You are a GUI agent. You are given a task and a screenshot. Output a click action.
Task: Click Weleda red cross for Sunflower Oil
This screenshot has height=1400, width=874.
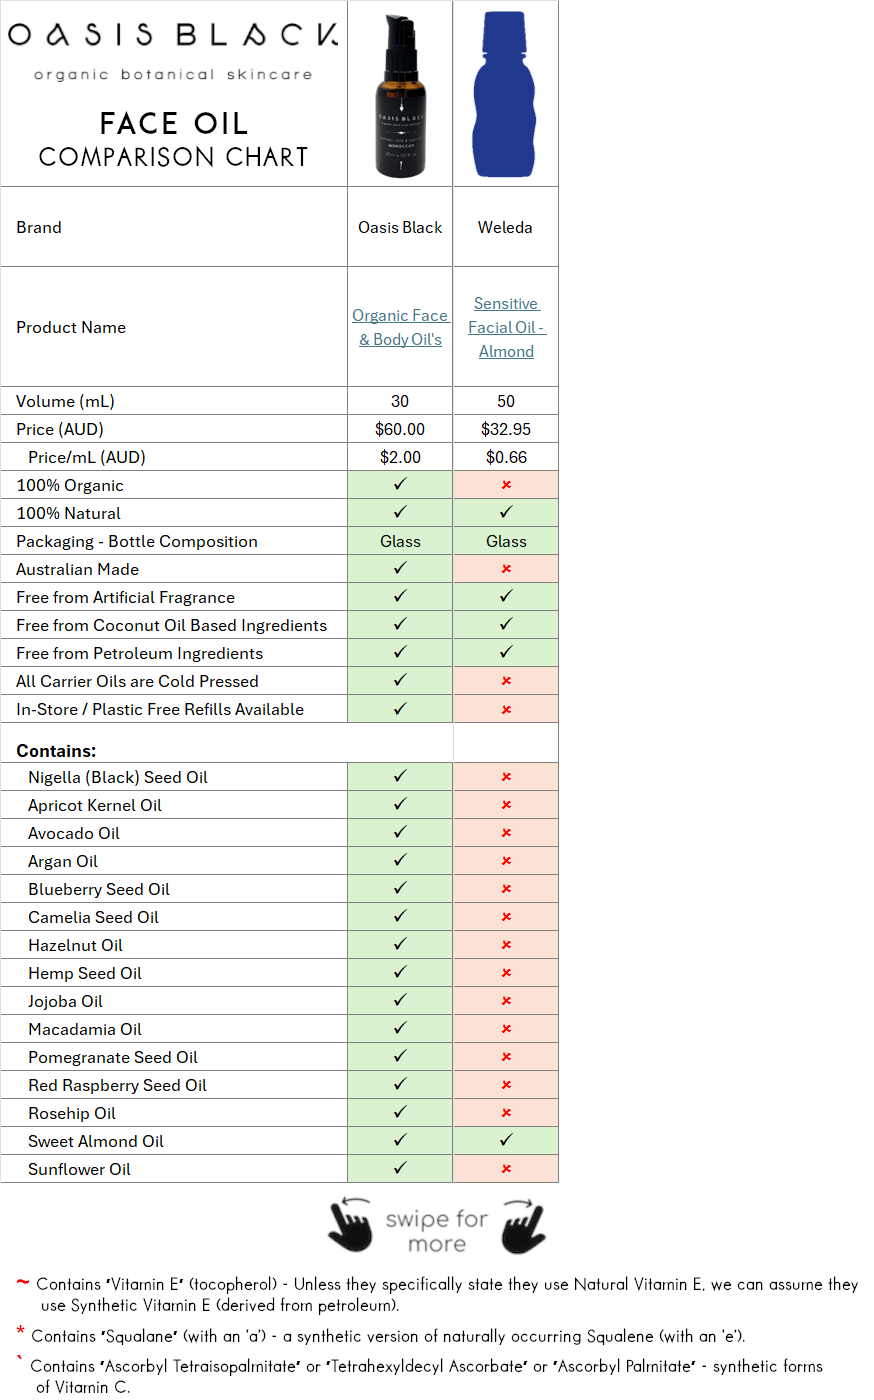coord(506,1169)
